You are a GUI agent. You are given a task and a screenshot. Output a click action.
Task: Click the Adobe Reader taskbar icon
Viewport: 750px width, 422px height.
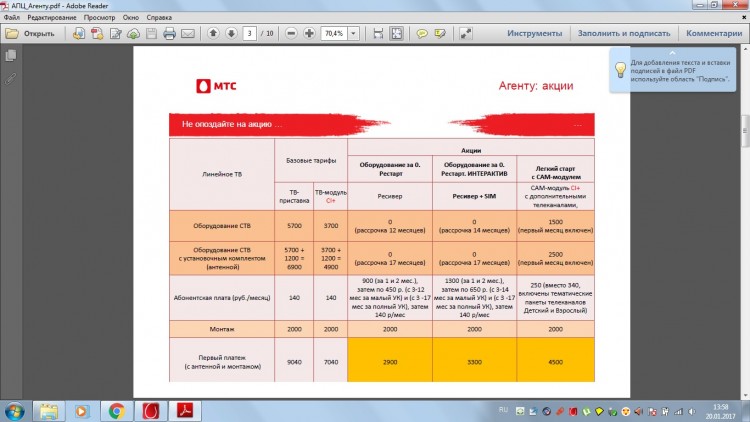(x=185, y=411)
